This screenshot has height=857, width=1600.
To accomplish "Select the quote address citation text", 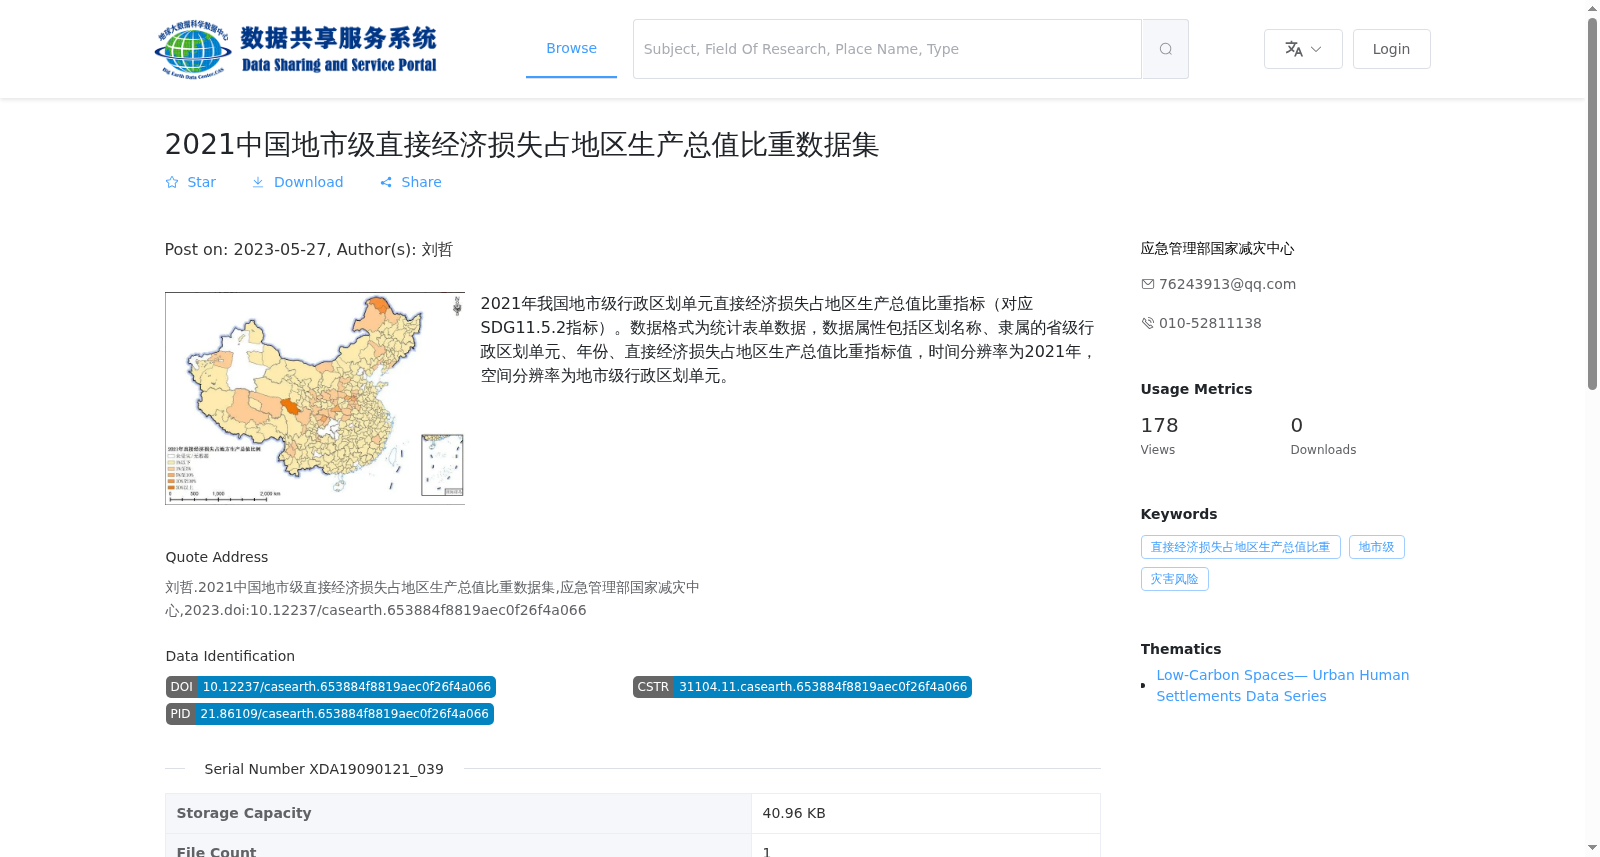I will (x=432, y=598).
